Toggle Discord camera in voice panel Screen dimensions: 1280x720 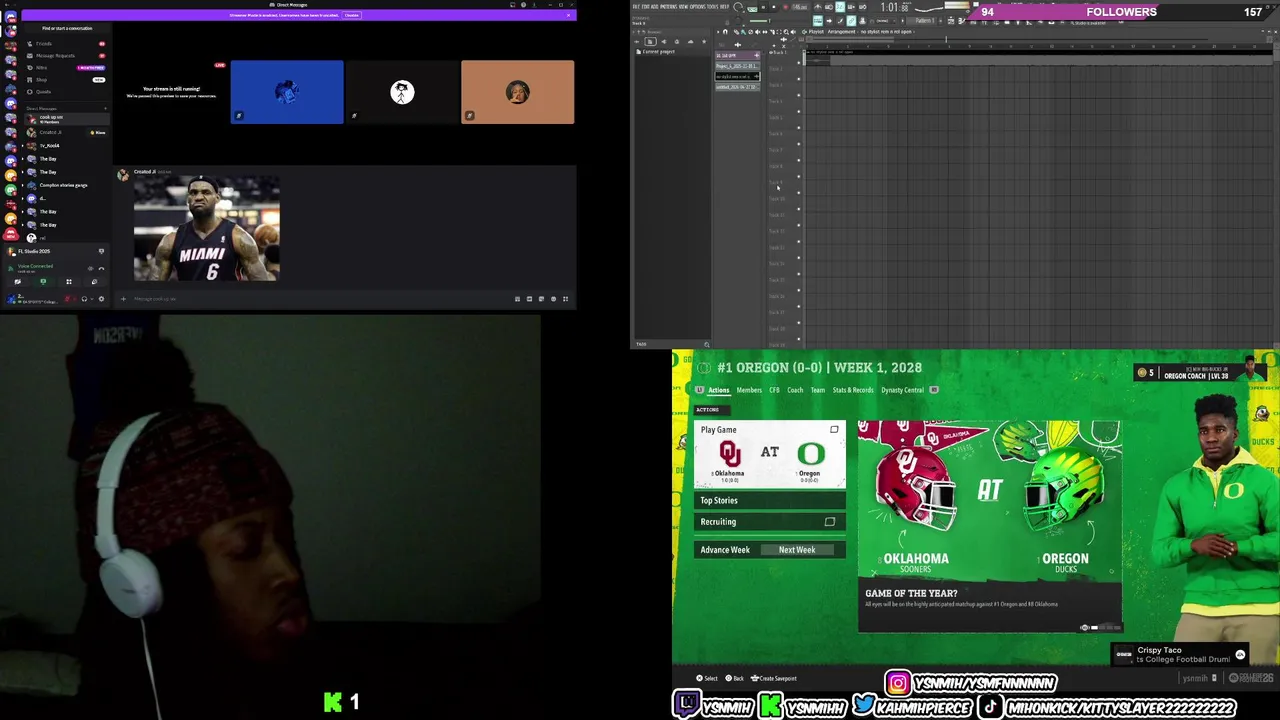coord(18,282)
